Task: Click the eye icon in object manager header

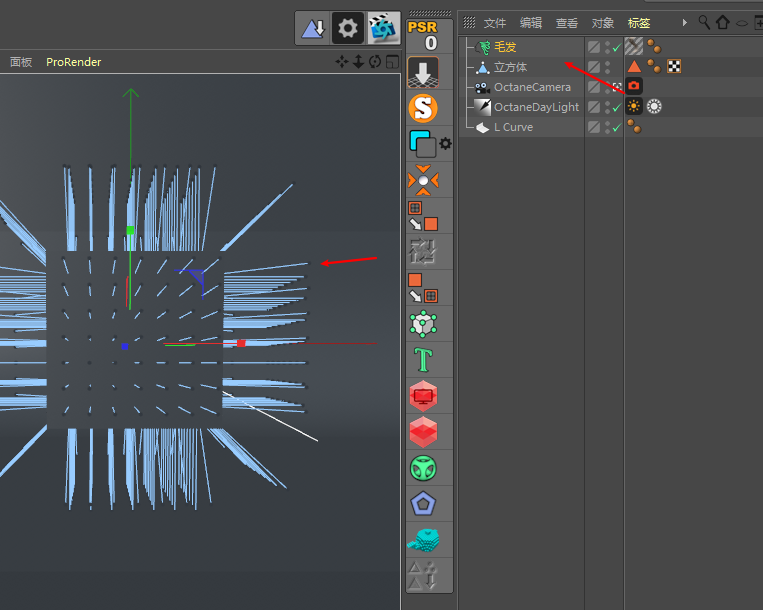Action: (x=742, y=23)
